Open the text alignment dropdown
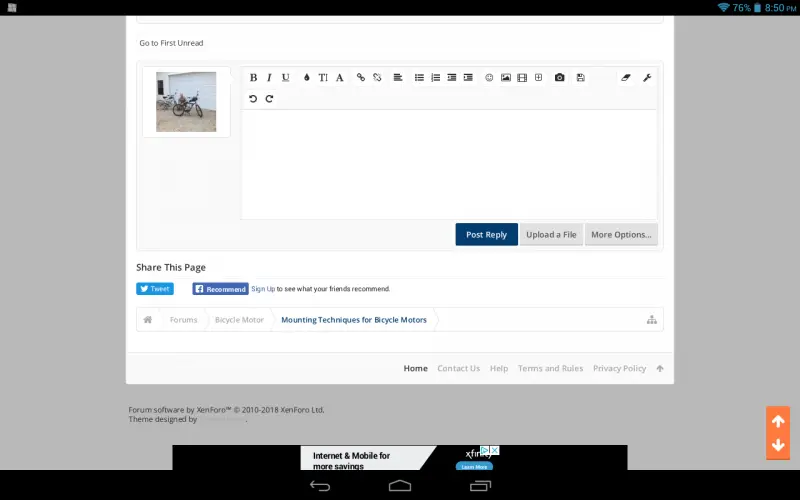Viewport: 800px width, 500px height. point(398,78)
